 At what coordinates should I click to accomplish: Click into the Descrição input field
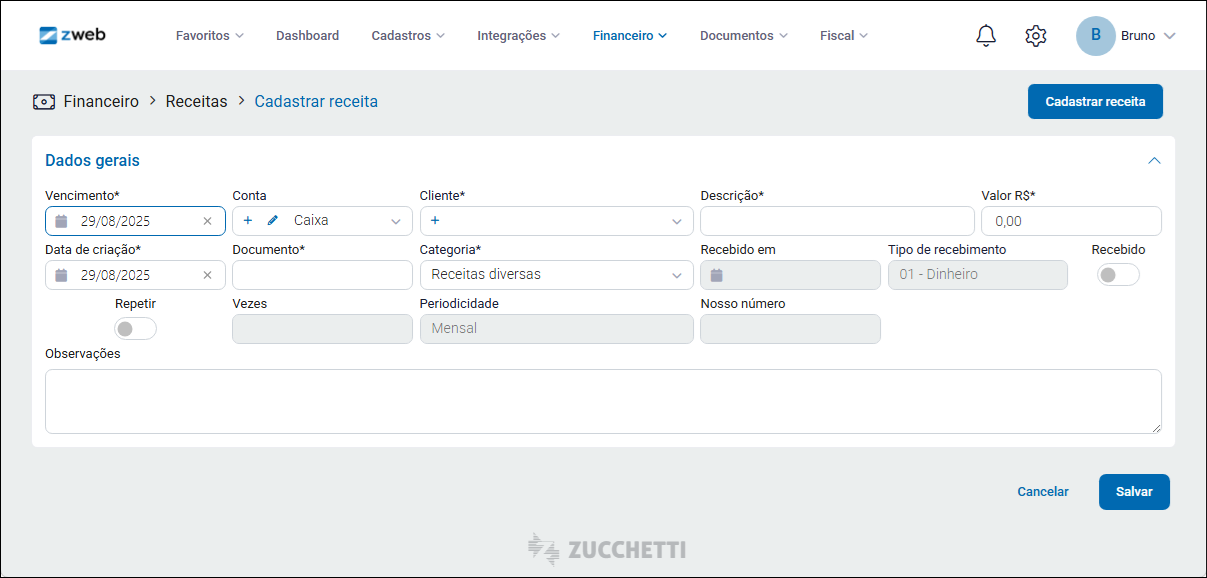tap(836, 221)
